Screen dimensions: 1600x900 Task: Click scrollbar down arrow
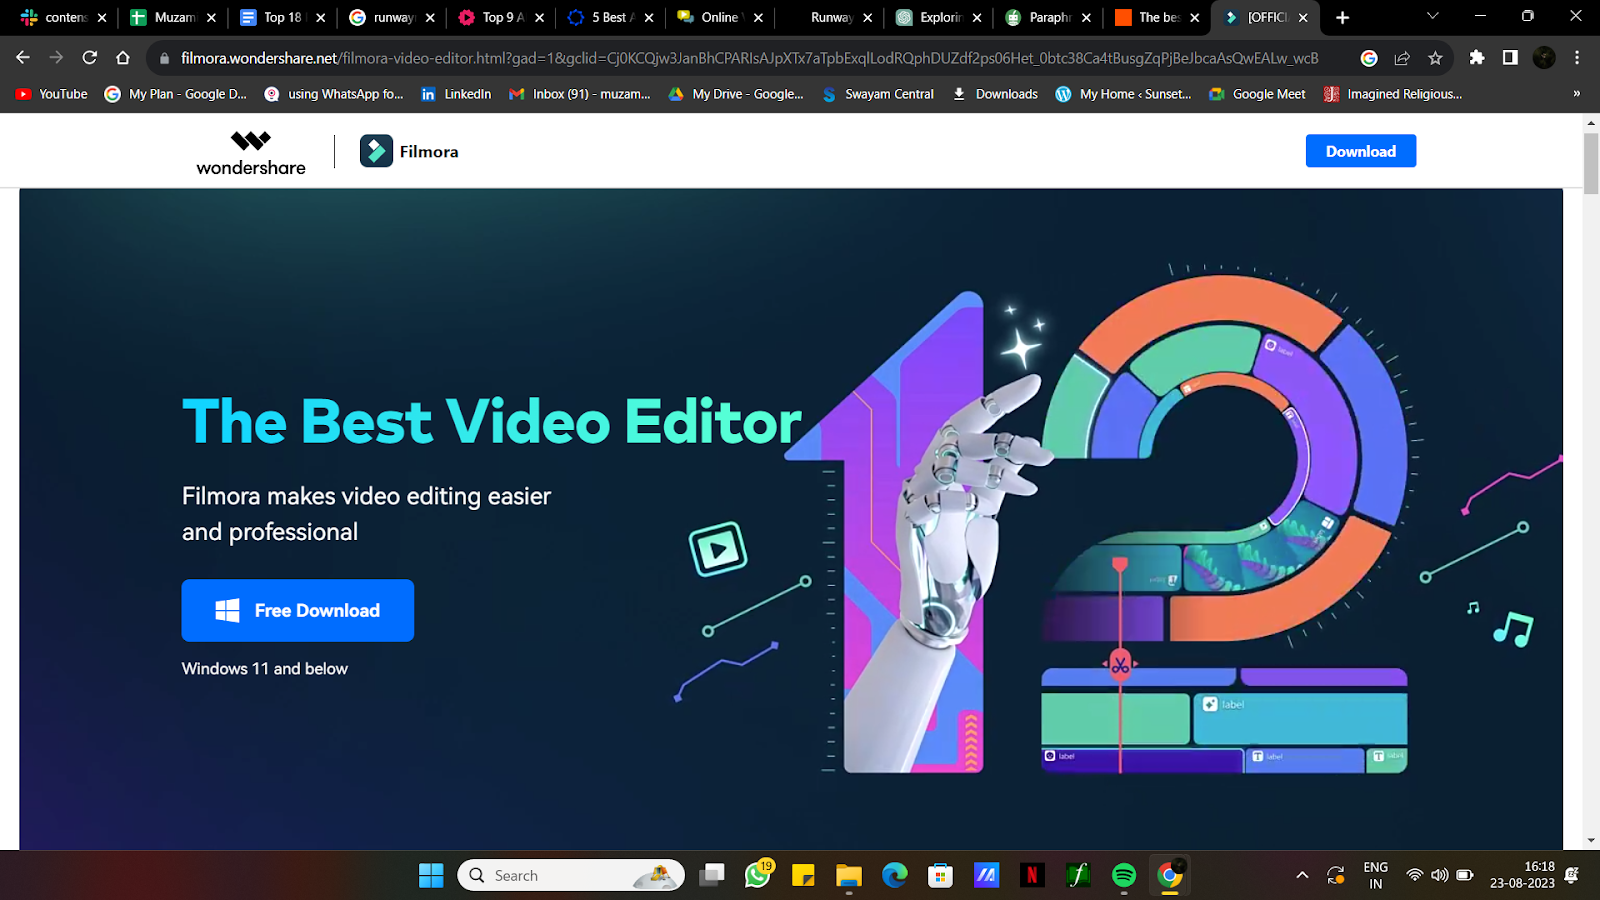[x=1591, y=841]
